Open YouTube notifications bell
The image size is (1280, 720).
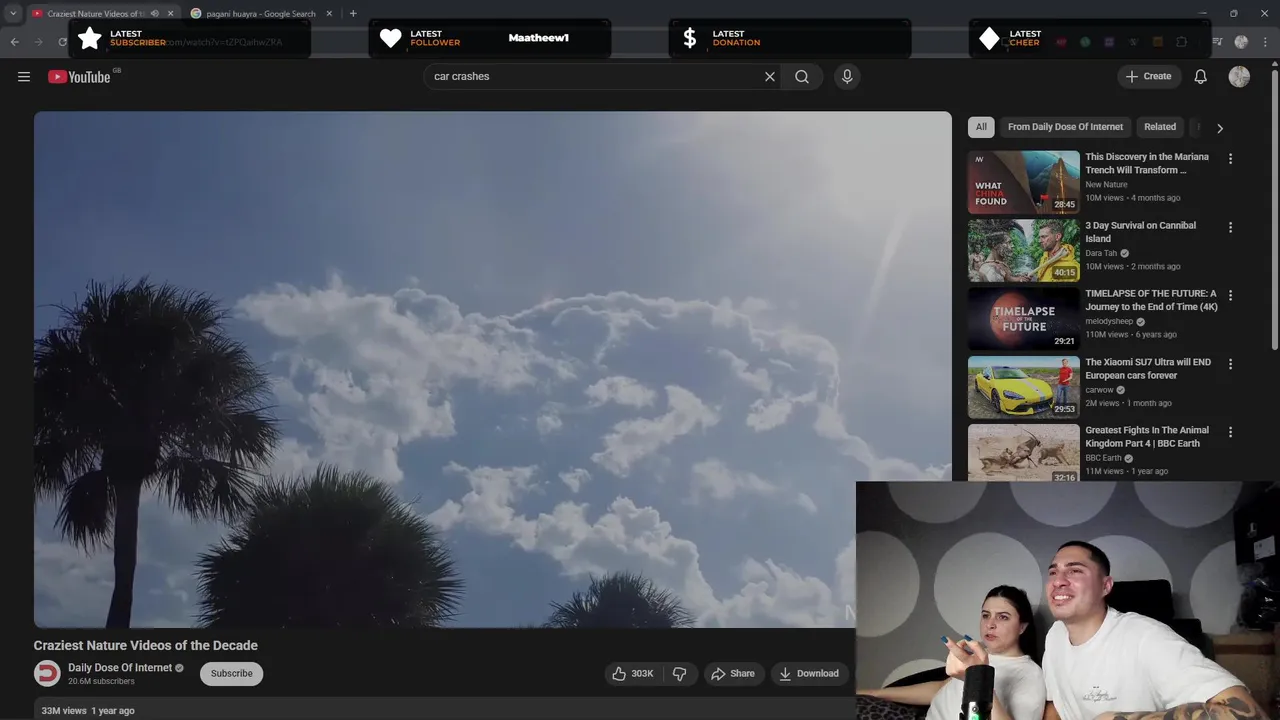pos(1201,77)
